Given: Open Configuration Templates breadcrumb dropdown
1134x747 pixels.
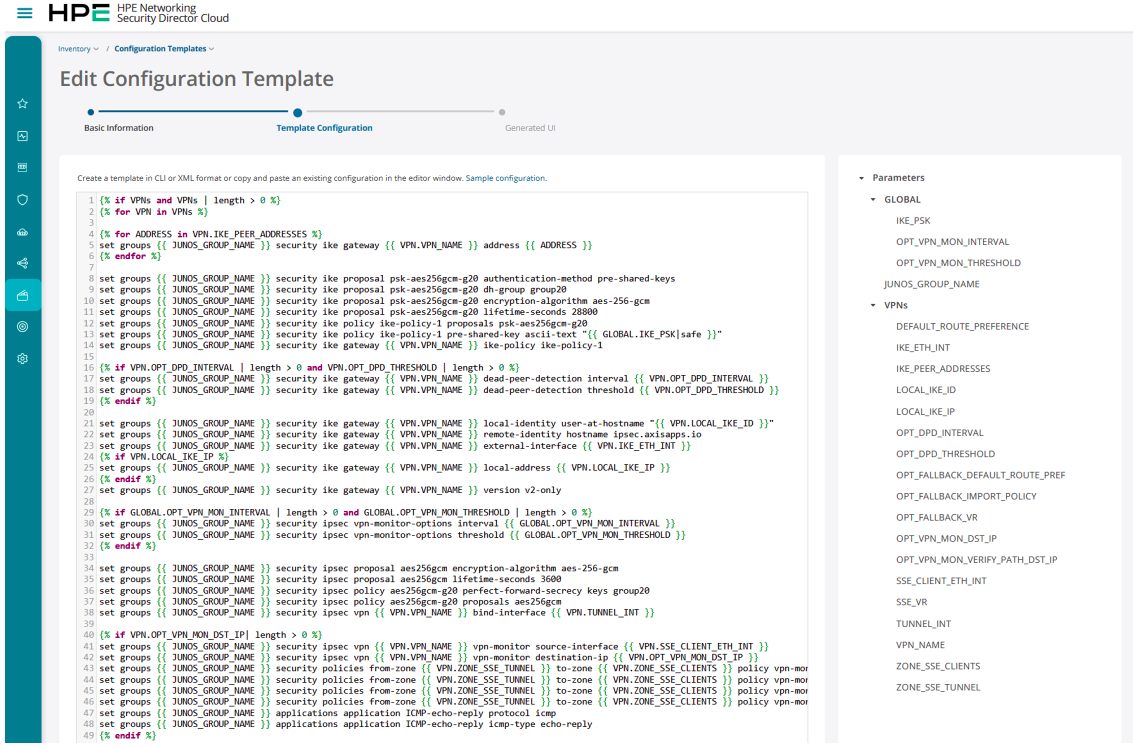Looking at the screenshot, I should point(164,49).
